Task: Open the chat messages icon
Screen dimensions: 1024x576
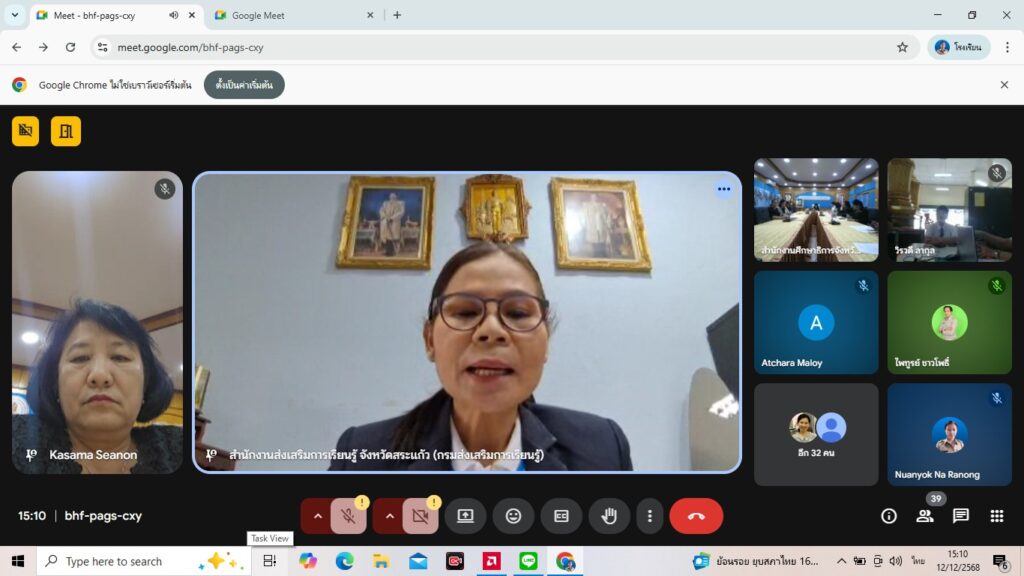Action: click(x=961, y=516)
